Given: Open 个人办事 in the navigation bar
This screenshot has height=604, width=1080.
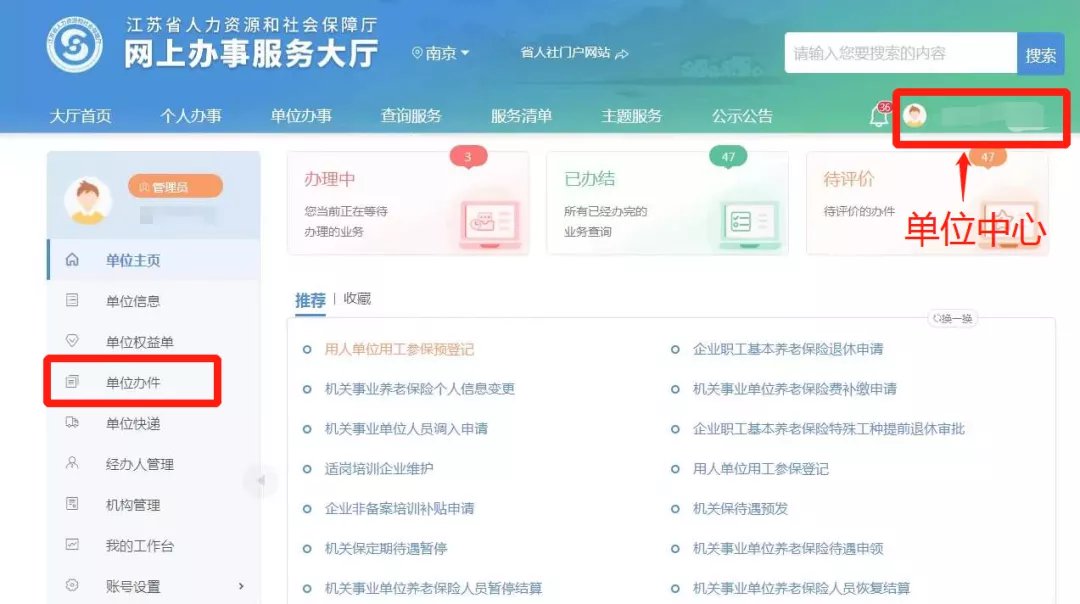Looking at the screenshot, I should (x=191, y=116).
